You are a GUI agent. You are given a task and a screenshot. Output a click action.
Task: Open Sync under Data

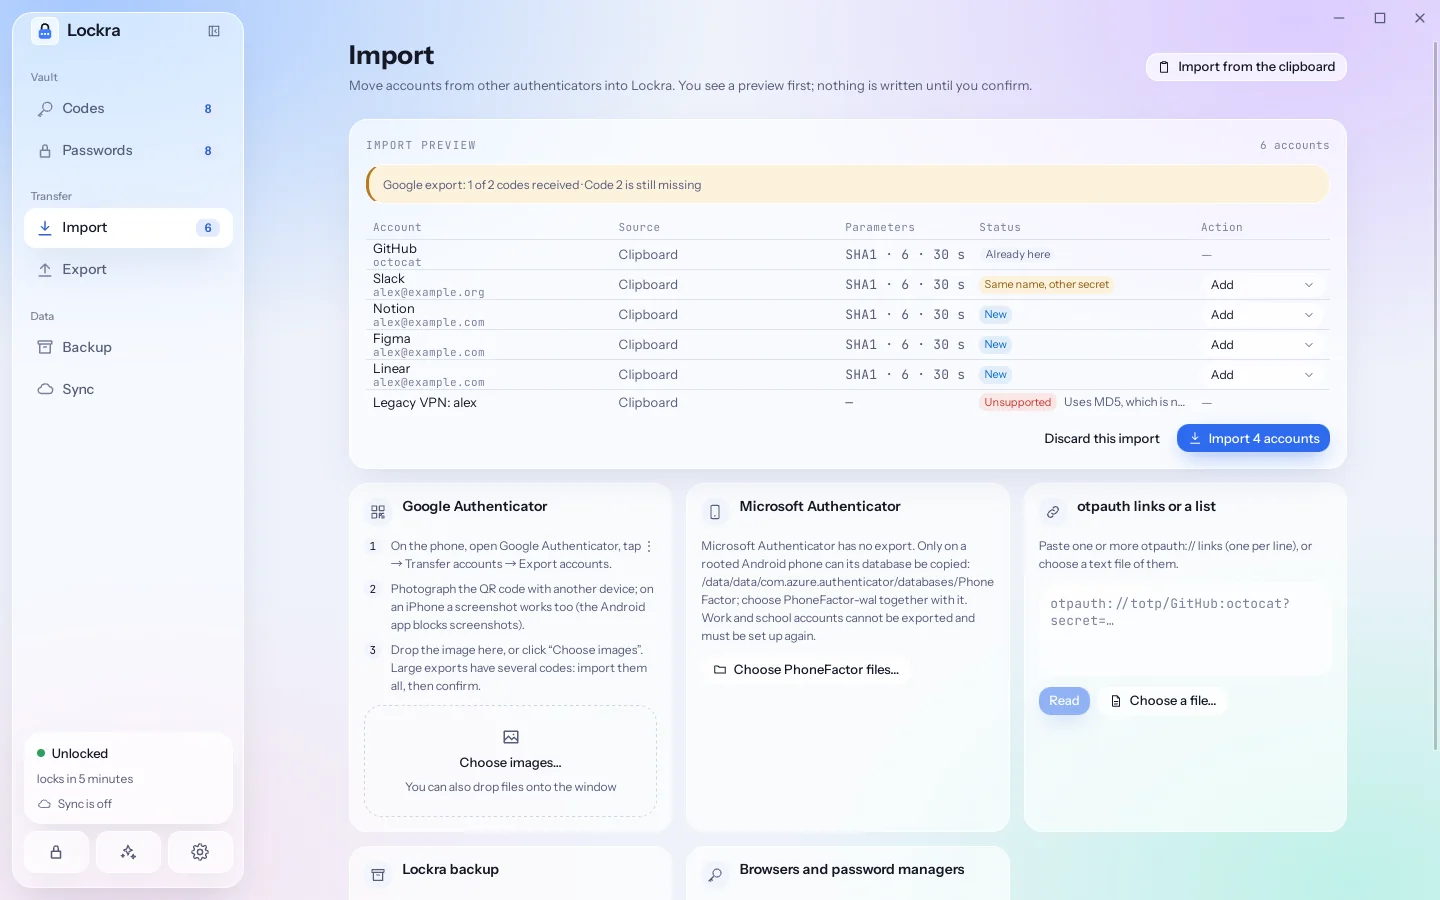pos(128,390)
